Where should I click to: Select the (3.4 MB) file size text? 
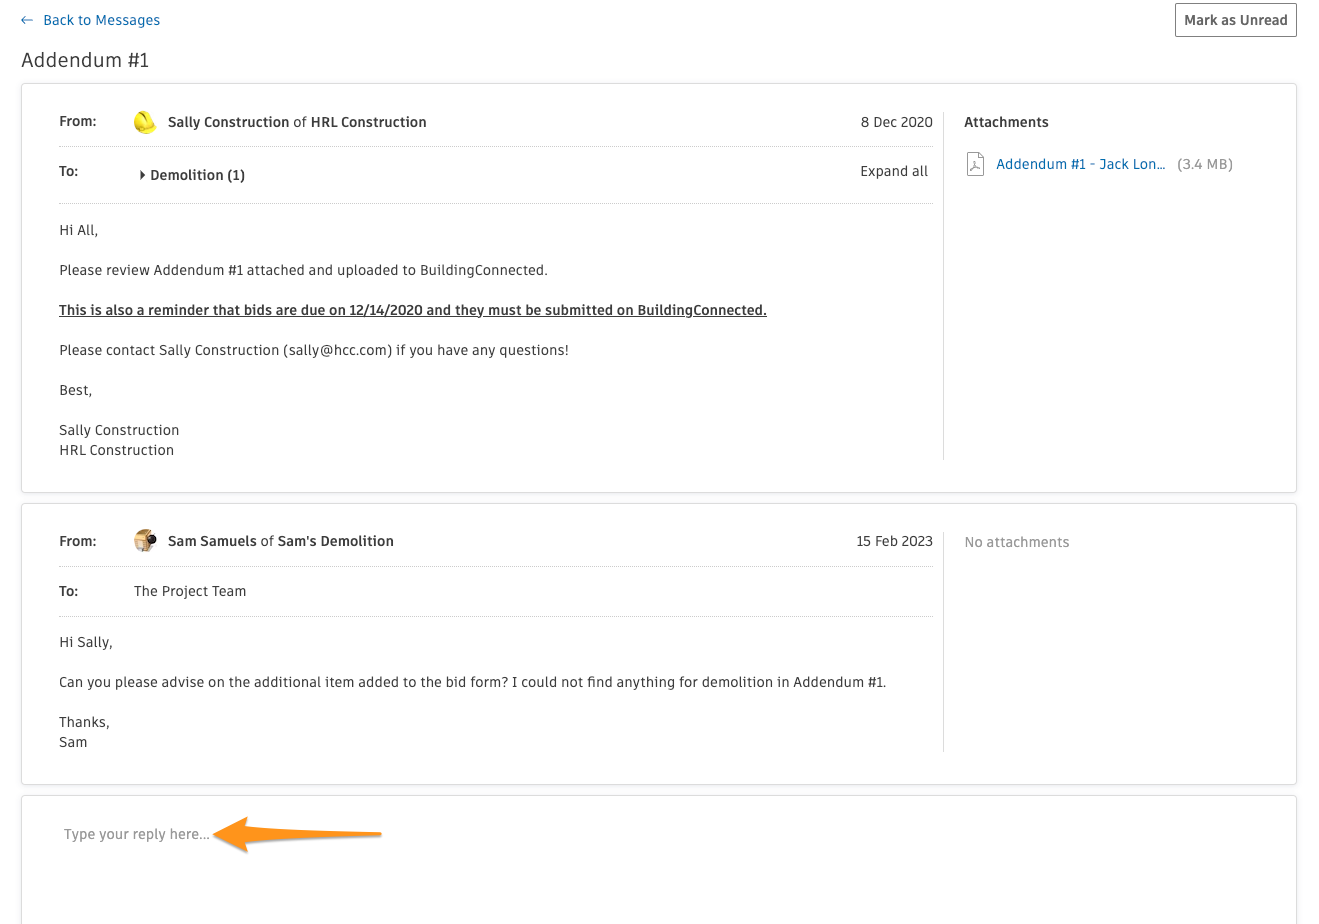click(x=1204, y=163)
